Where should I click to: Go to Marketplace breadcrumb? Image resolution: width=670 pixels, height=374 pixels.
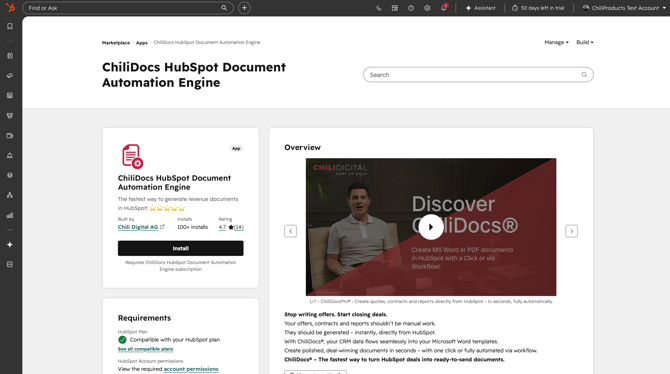pos(116,43)
